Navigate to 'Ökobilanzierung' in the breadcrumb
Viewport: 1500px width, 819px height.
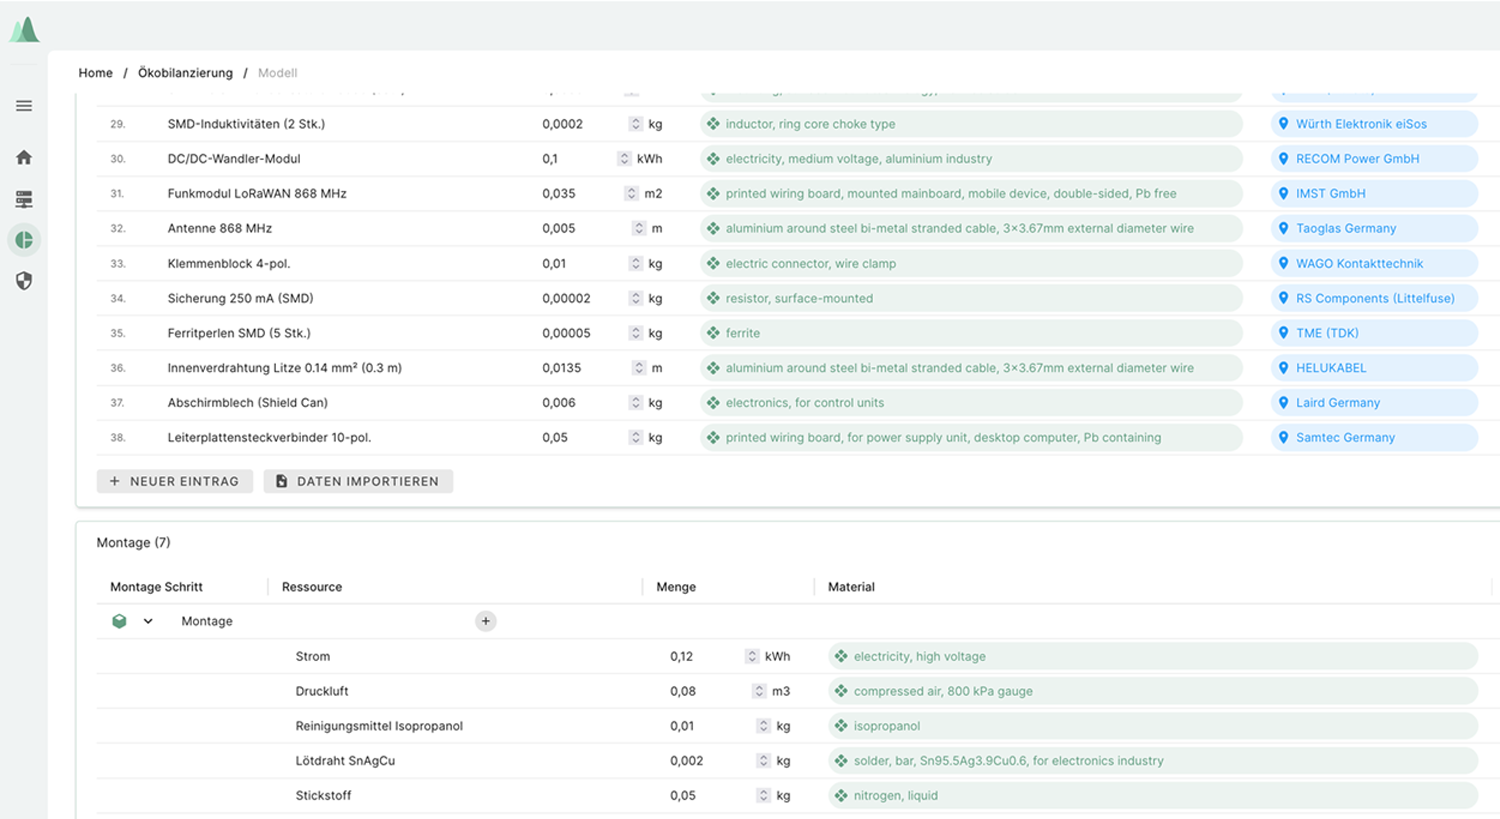pyautogui.click(x=186, y=72)
